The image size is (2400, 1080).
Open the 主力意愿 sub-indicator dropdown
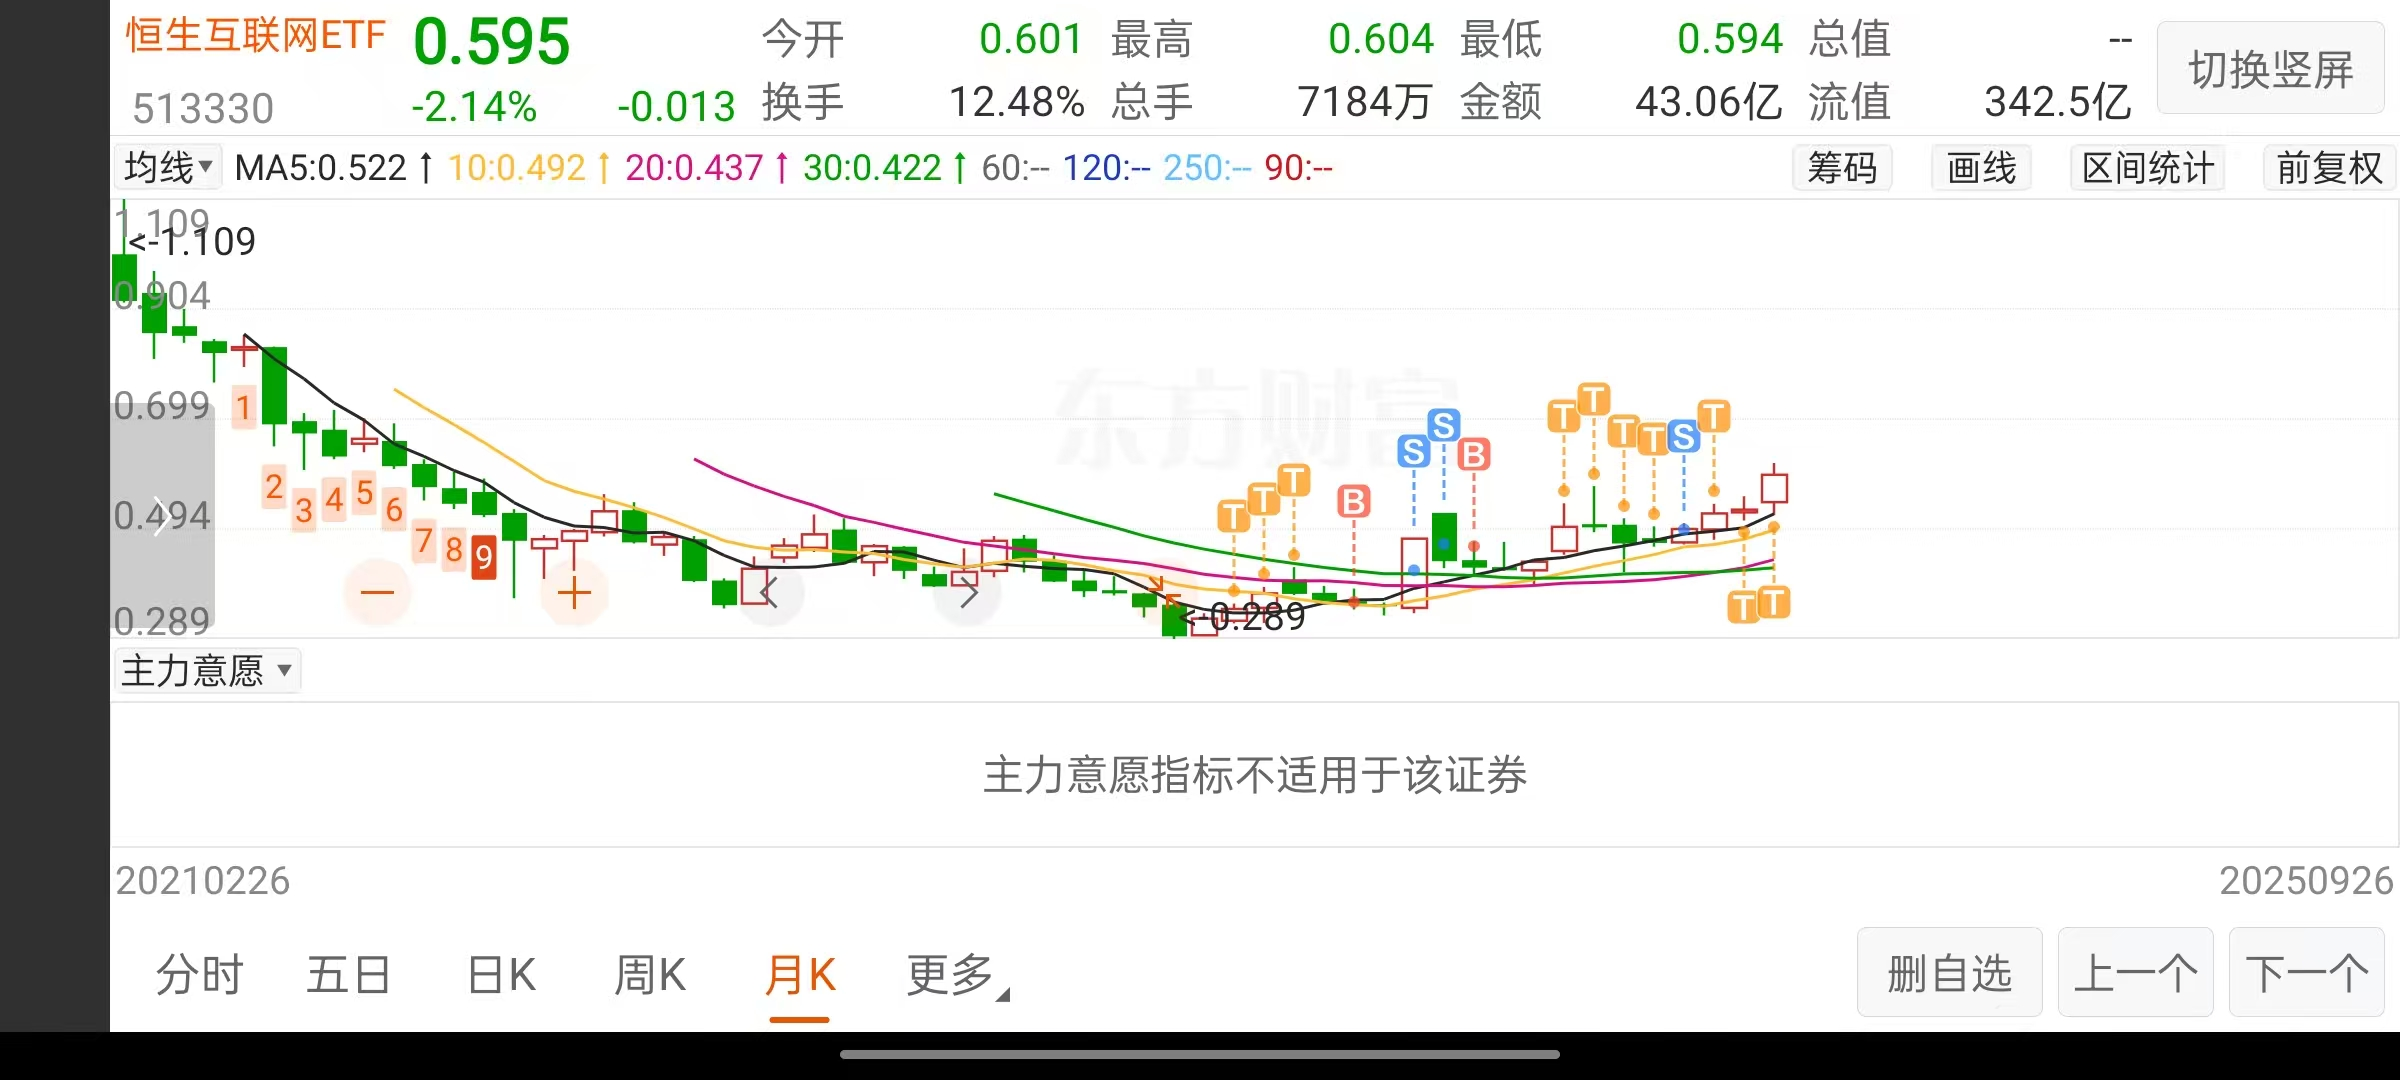pyautogui.click(x=207, y=670)
